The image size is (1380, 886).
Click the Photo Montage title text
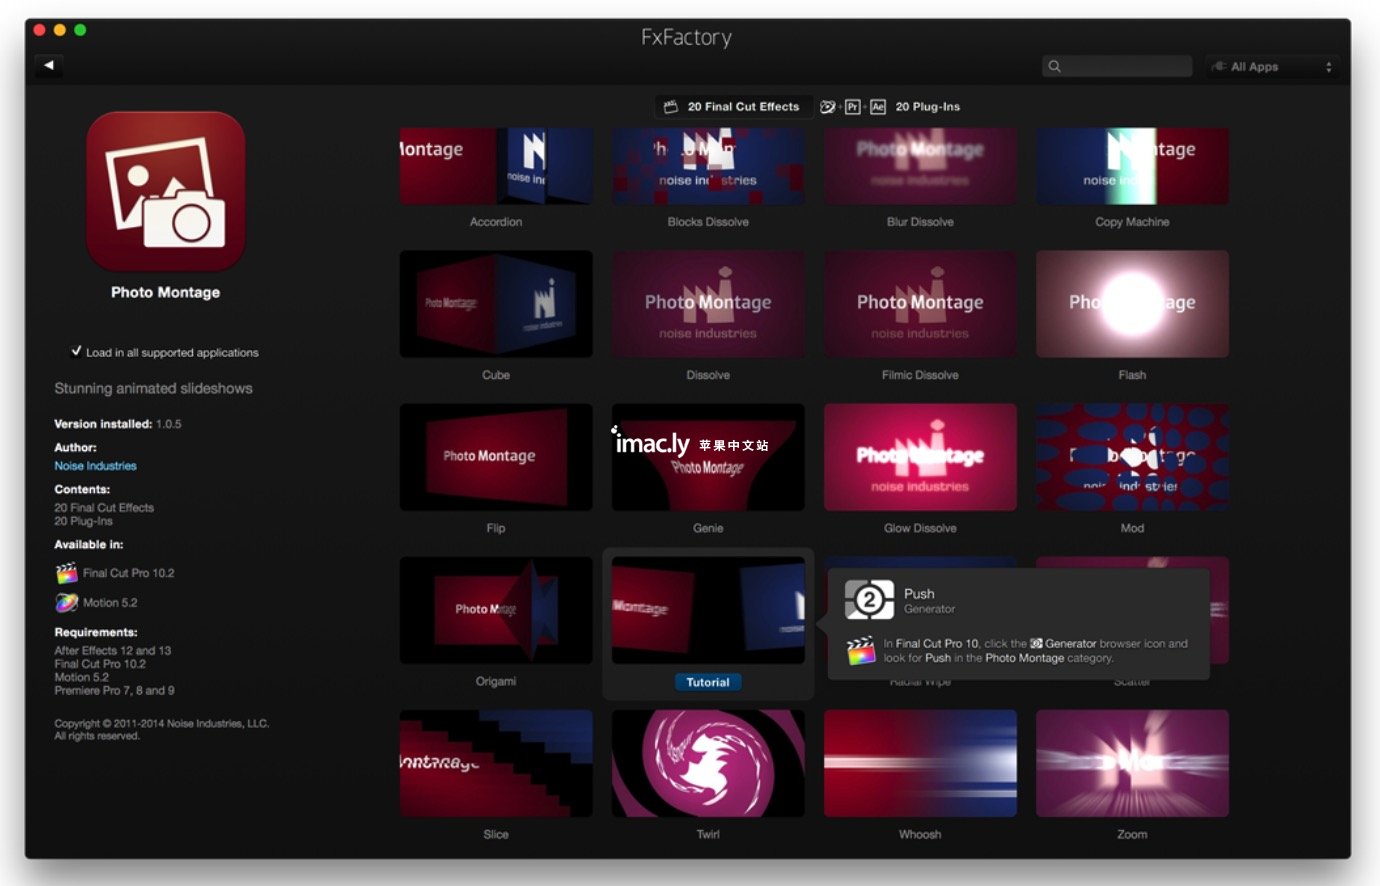click(166, 292)
